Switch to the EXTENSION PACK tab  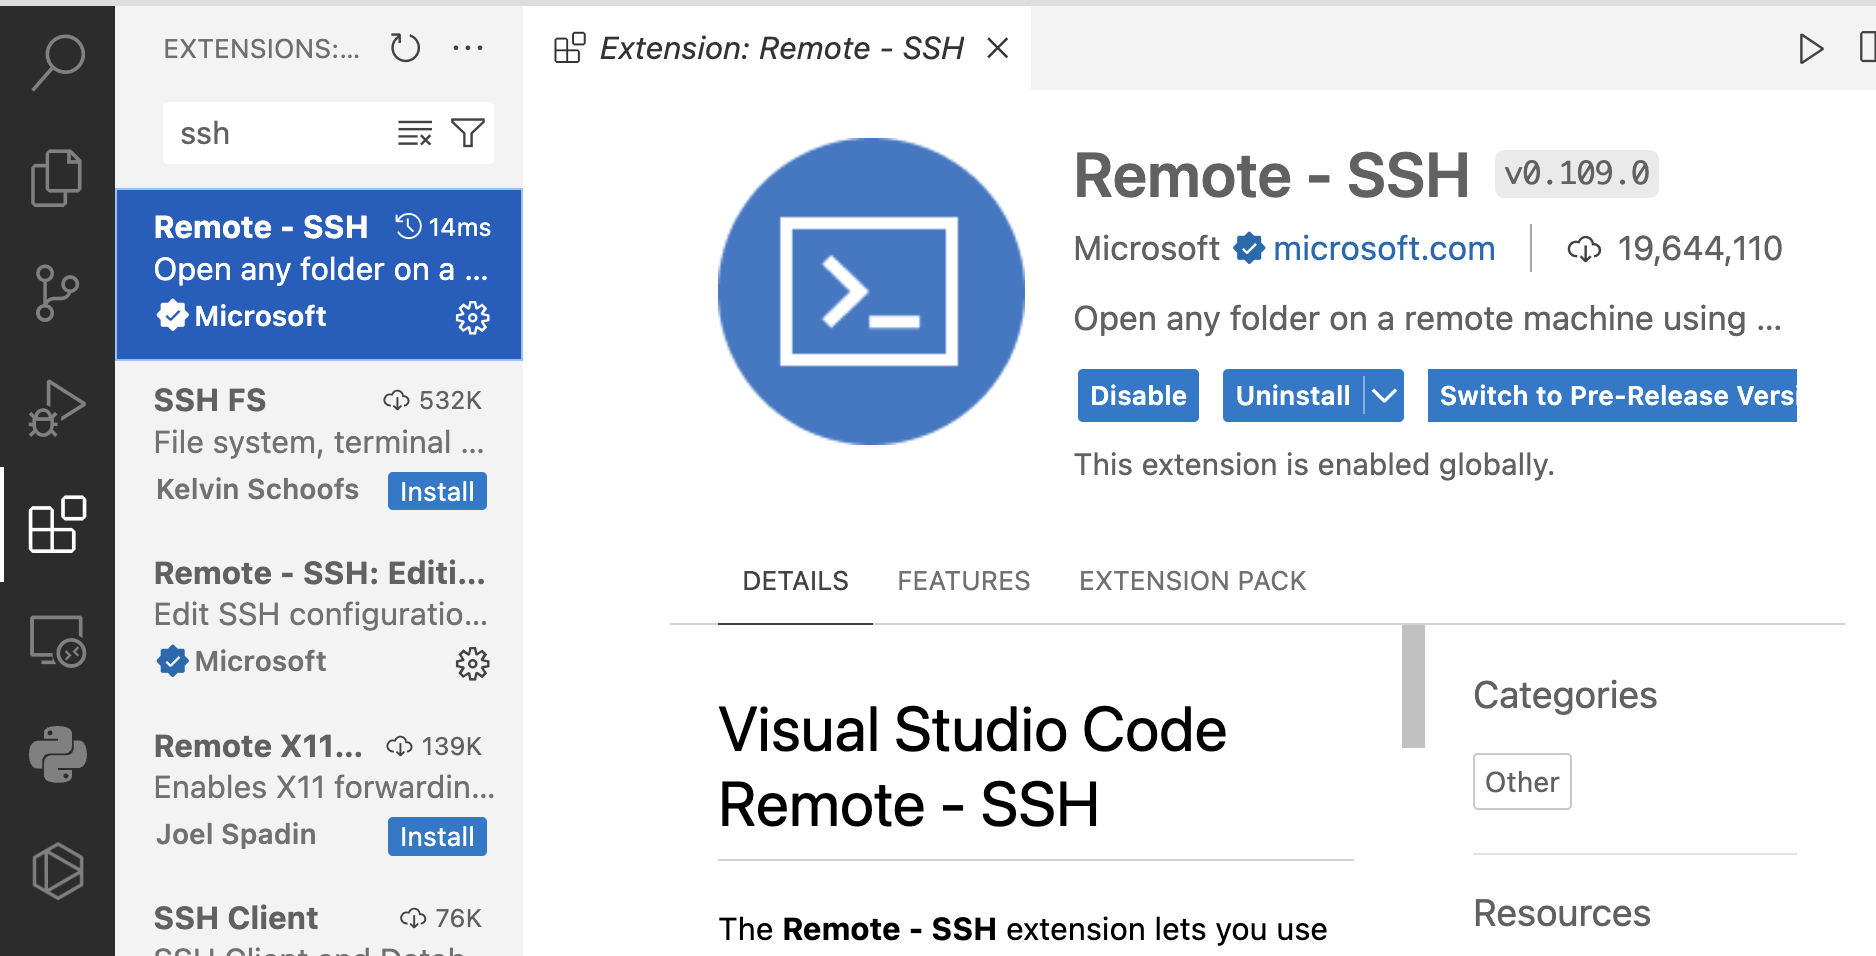tap(1192, 581)
